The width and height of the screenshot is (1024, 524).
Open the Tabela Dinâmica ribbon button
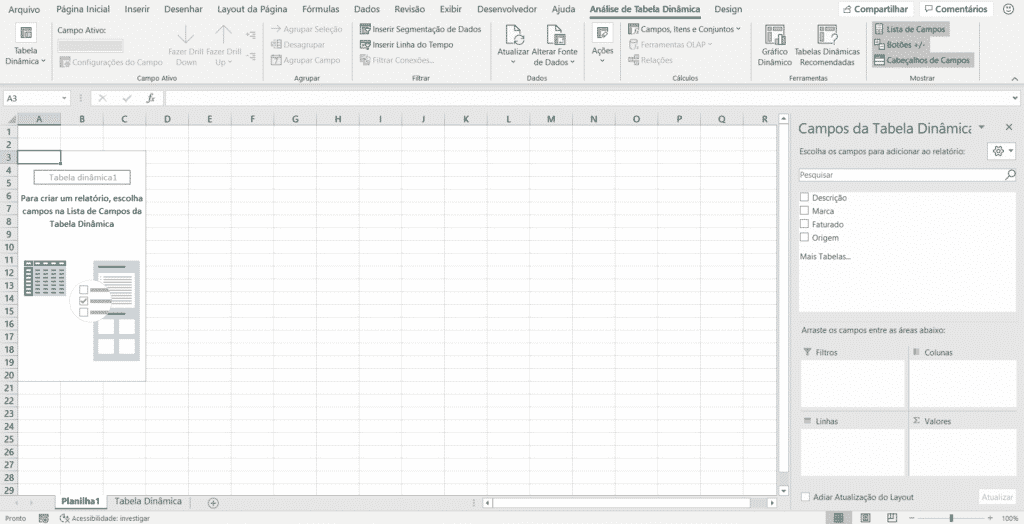[25, 45]
